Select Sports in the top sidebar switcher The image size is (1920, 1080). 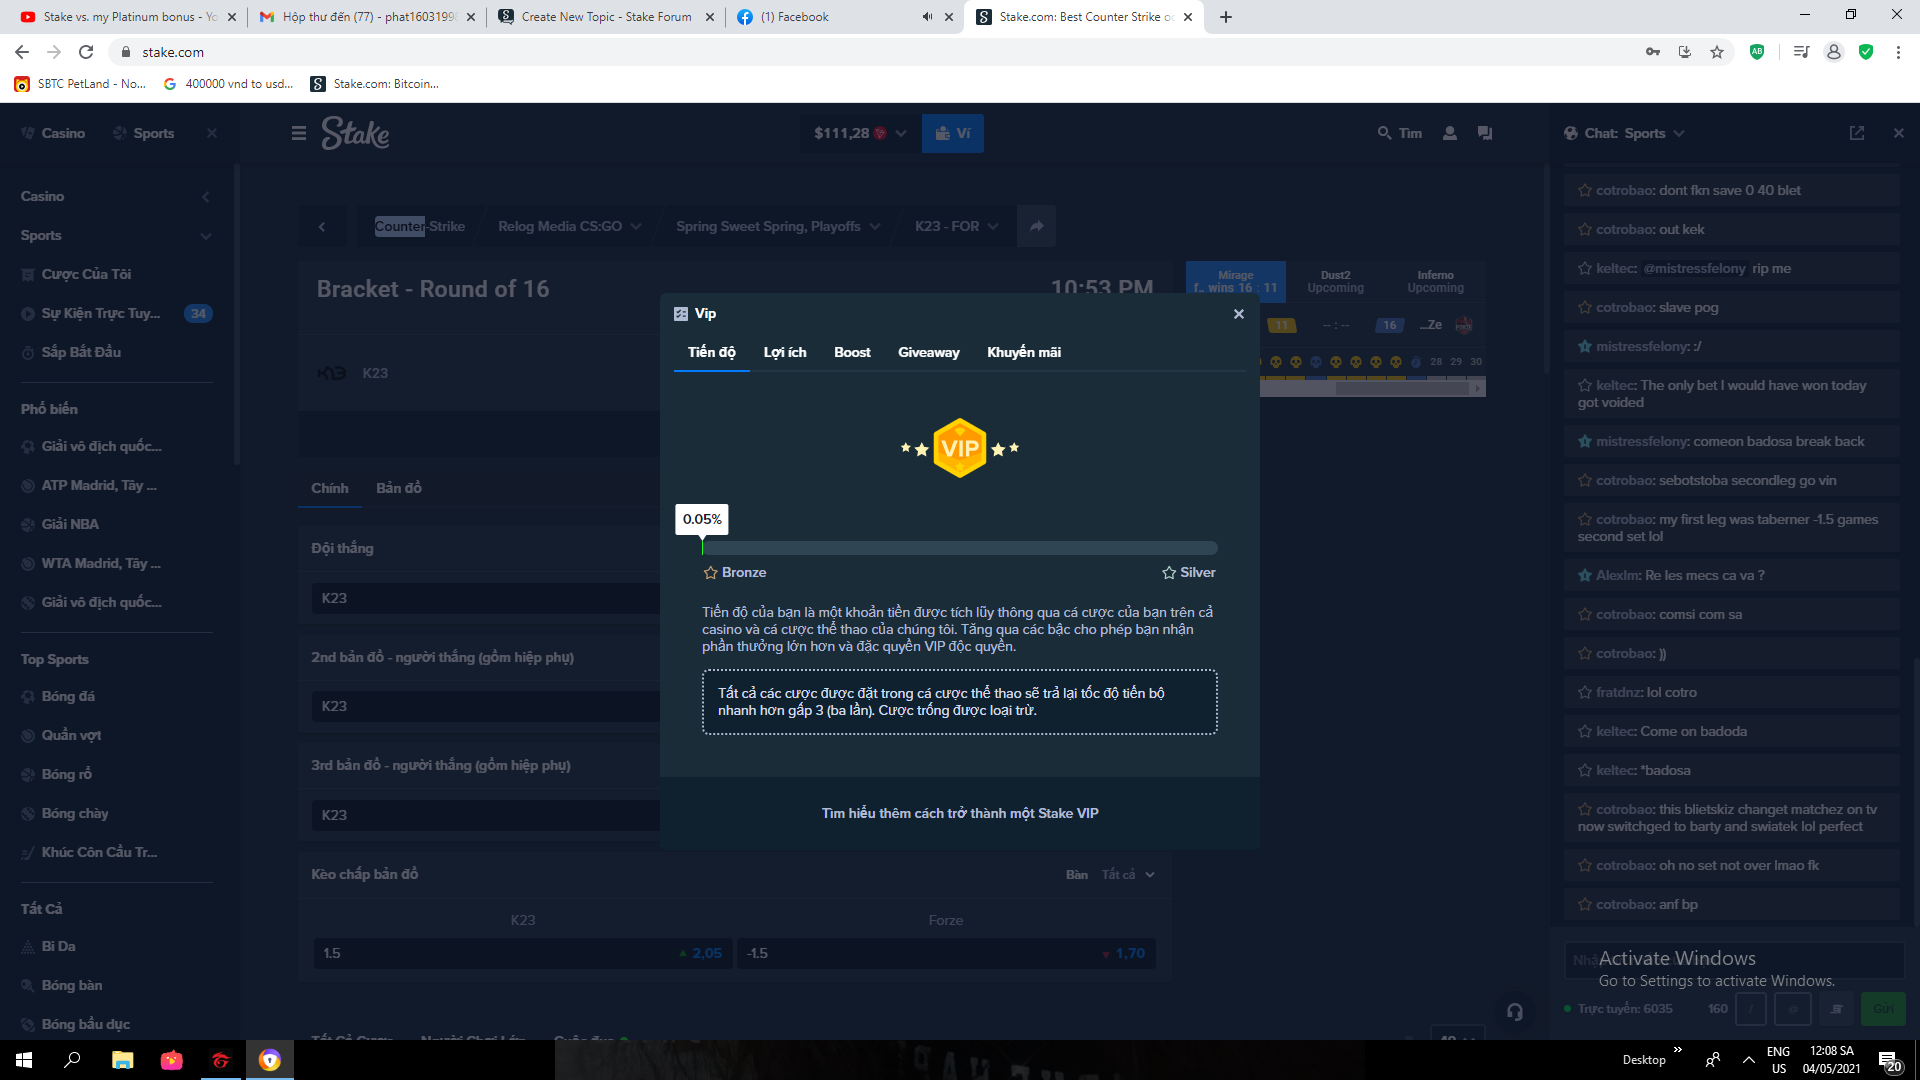pos(143,133)
